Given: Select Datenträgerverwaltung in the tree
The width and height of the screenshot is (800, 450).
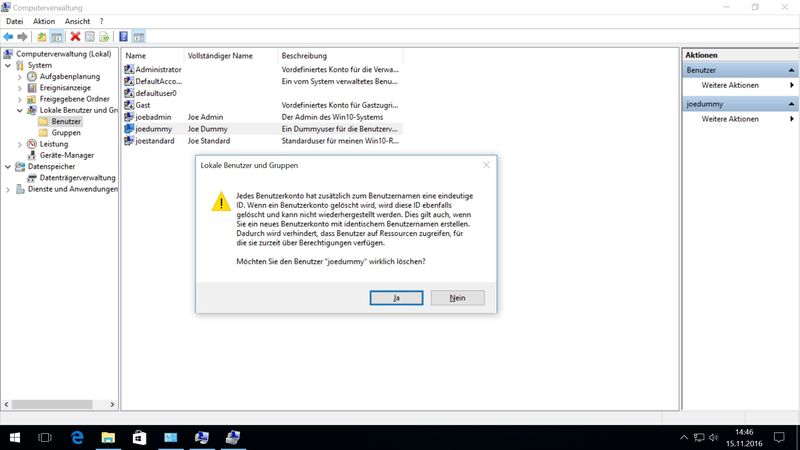Looking at the screenshot, I should [x=77, y=178].
